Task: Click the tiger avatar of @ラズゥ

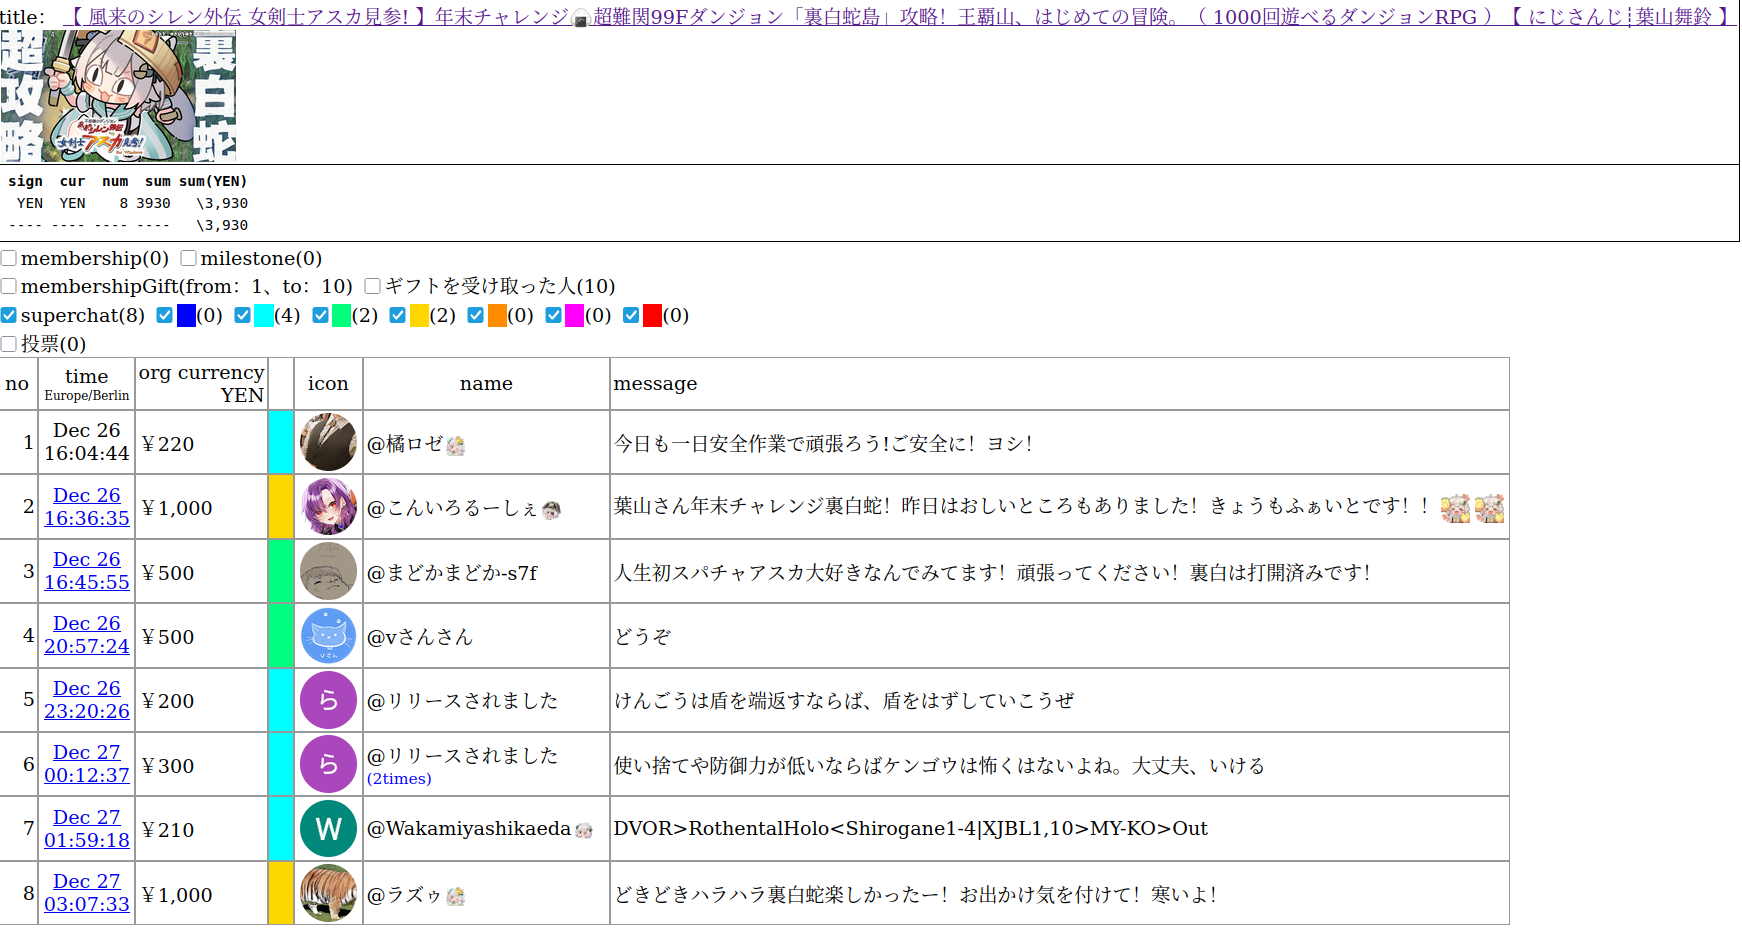Action: pos(328,893)
